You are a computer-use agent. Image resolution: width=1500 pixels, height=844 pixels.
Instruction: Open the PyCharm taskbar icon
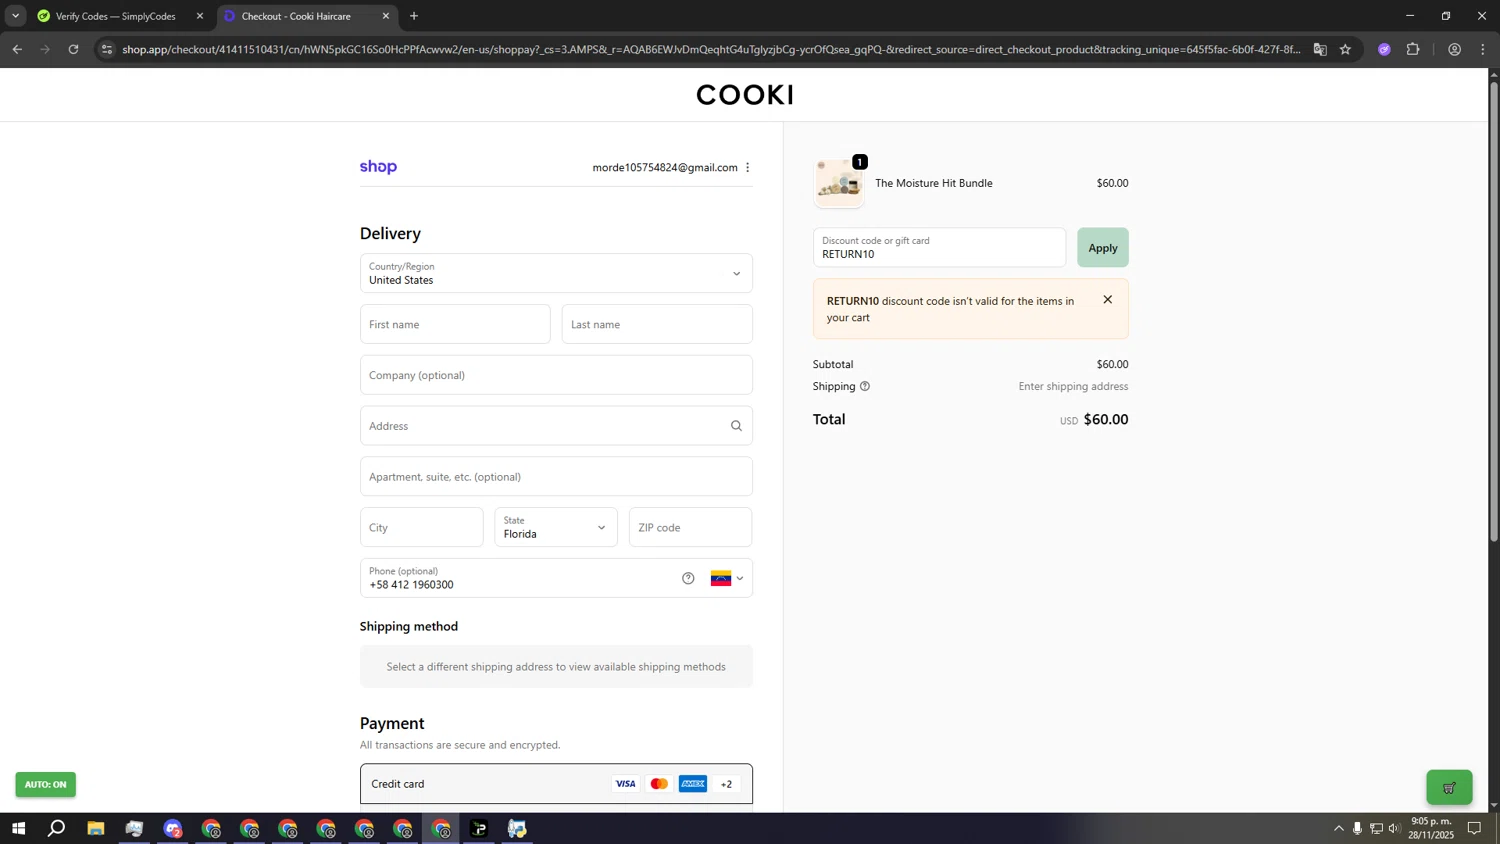pos(479,828)
